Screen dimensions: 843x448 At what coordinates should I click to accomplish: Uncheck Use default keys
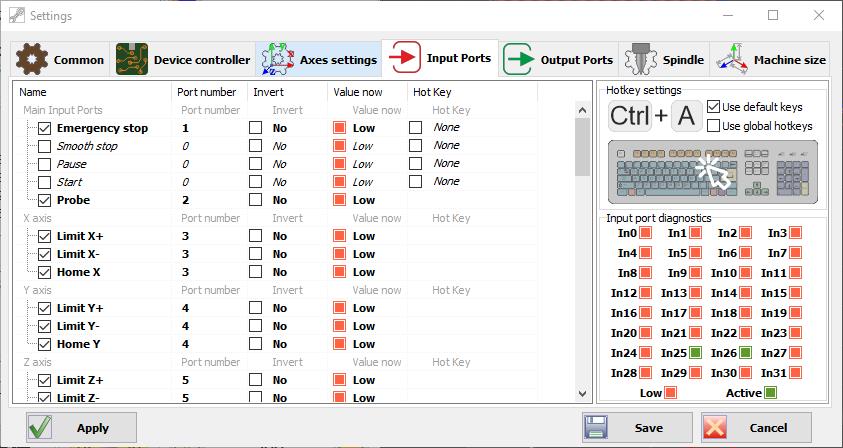click(x=713, y=106)
